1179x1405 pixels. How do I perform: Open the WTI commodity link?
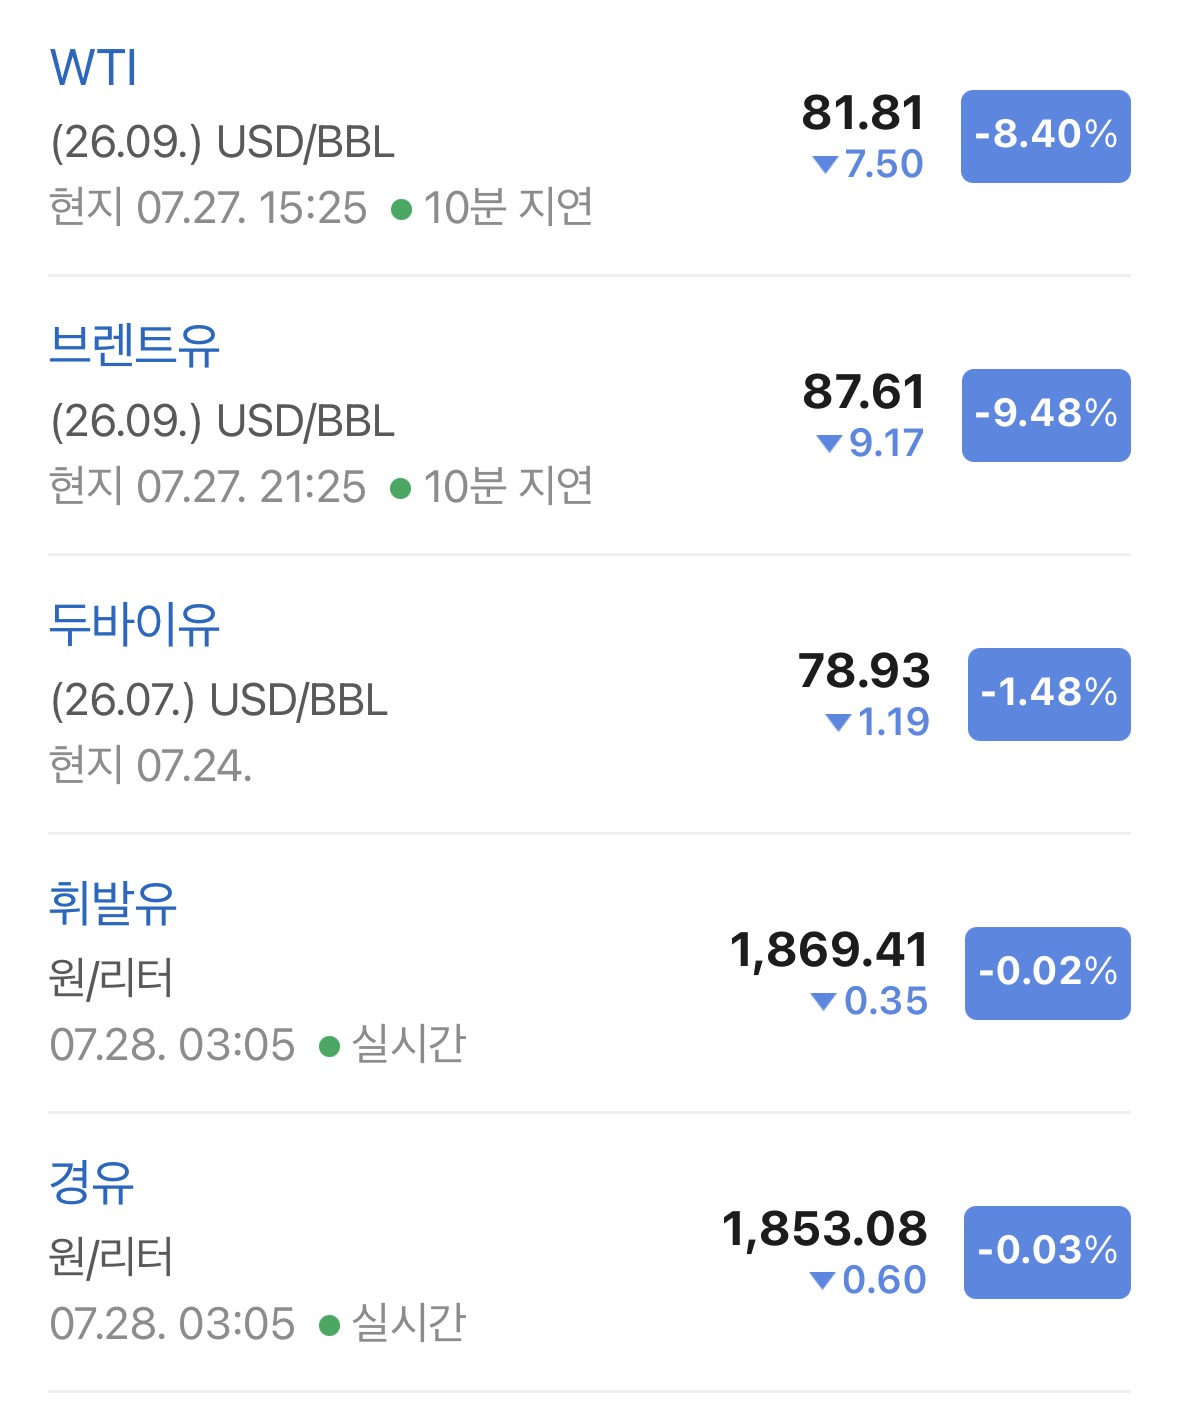pyautogui.click(x=93, y=68)
